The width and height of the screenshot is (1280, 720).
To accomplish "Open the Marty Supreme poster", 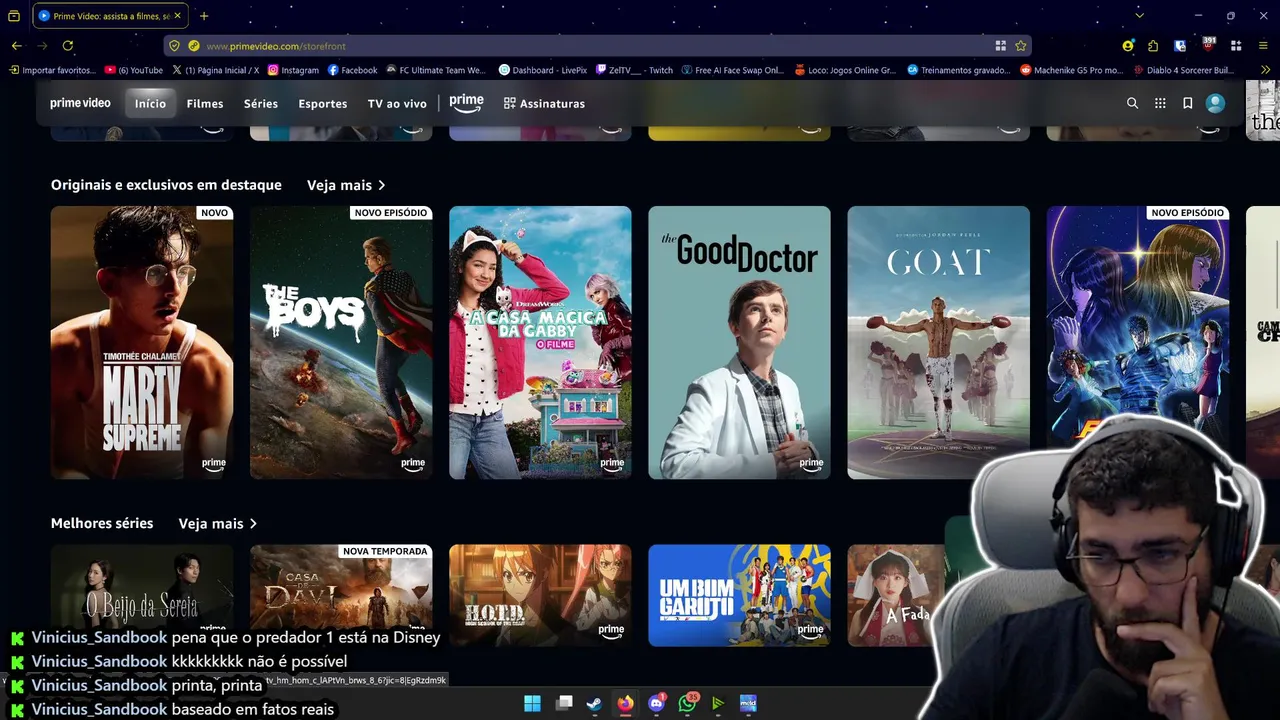I will click(142, 342).
